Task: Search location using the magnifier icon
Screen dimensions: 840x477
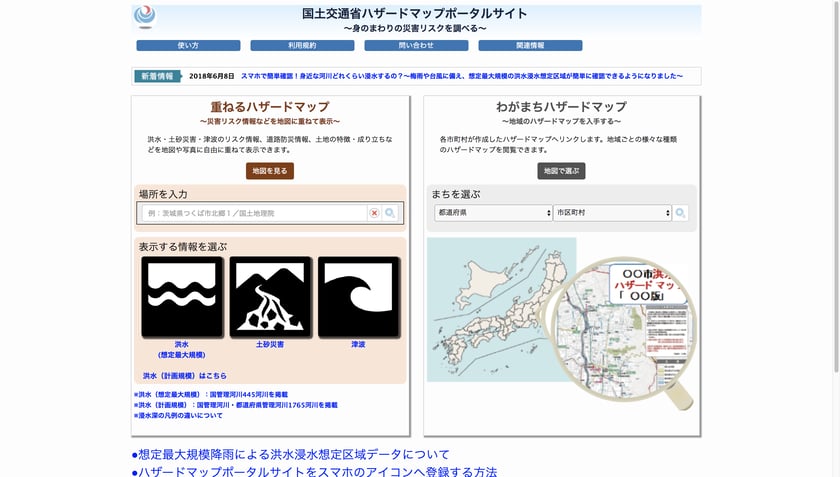Action: 390,213
